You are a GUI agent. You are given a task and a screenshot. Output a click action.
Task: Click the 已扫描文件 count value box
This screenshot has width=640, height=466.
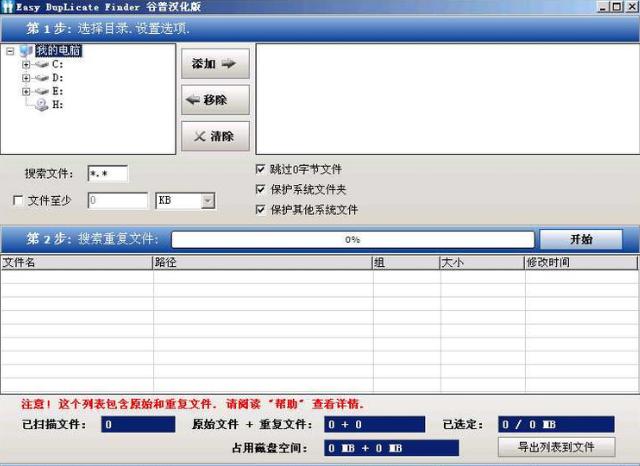(x=138, y=424)
